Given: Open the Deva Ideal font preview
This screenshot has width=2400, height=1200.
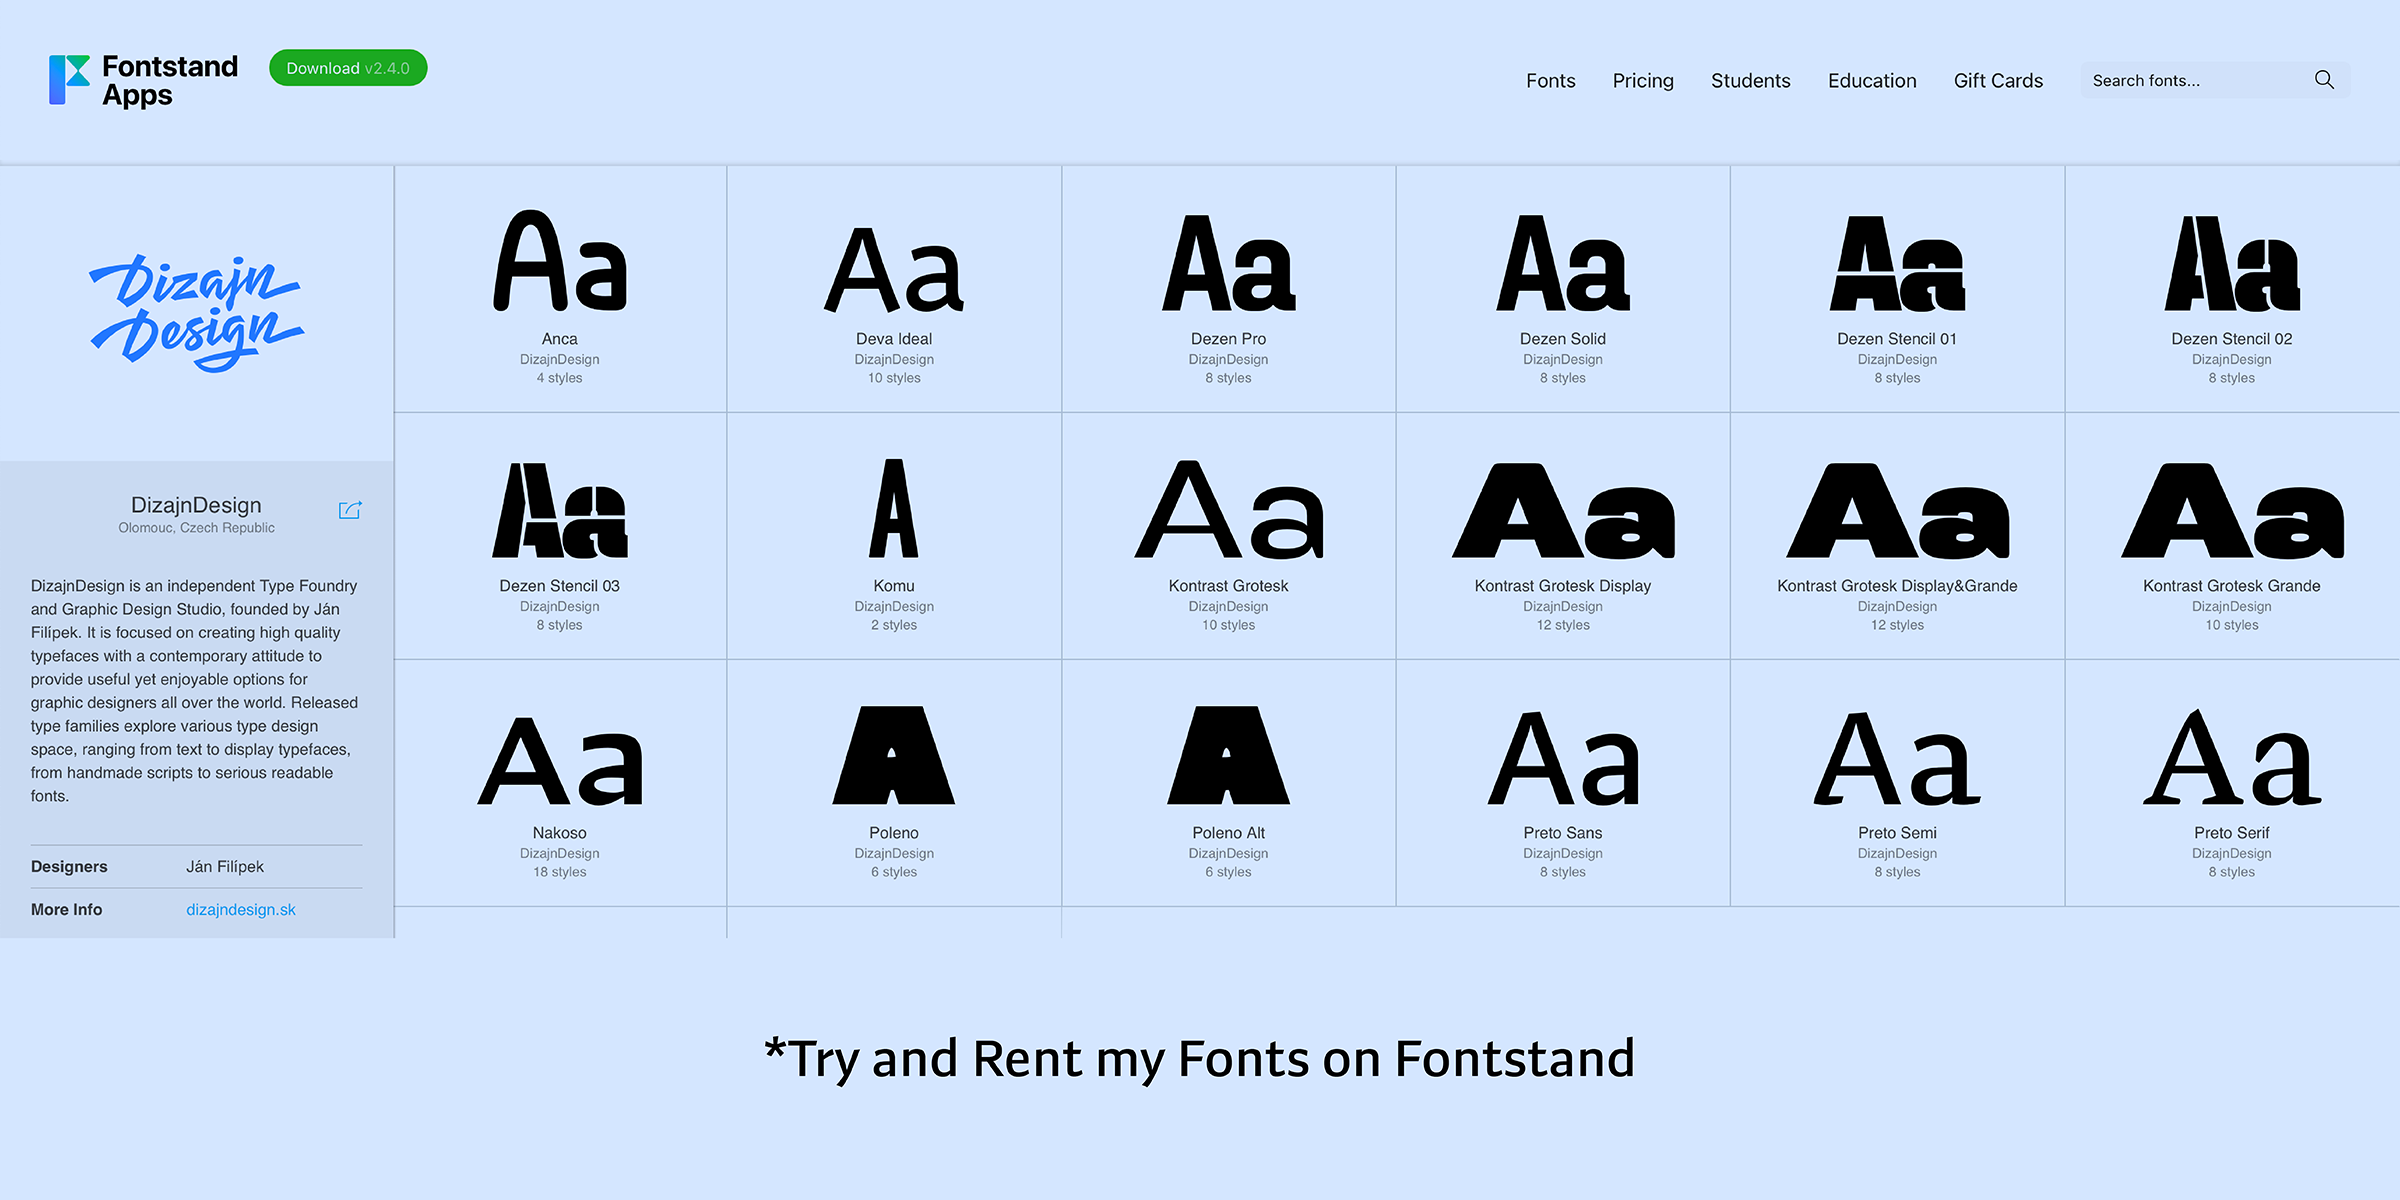Looking at the screenshot, I should (894, 289).
